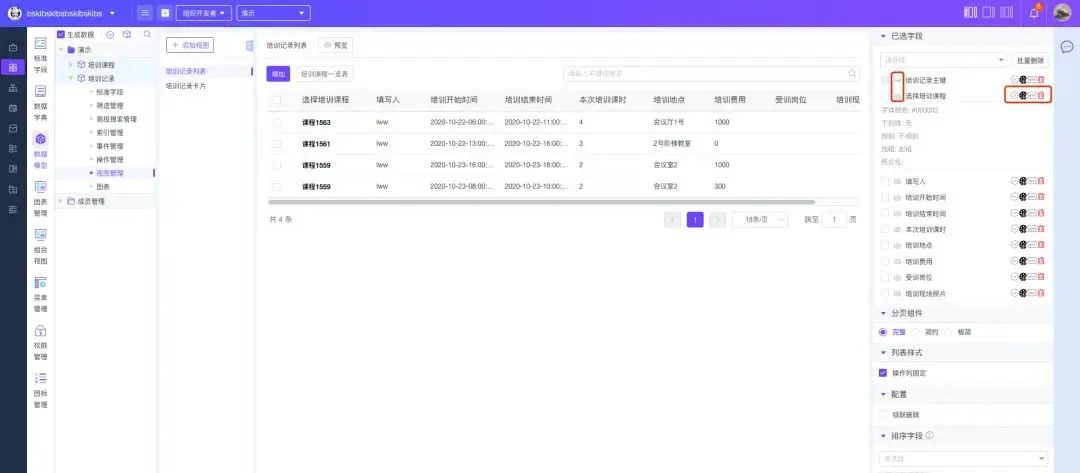1080x473 pixels.
Task: Select 索引管理 in the tree
Action: [x=110, y=133]
